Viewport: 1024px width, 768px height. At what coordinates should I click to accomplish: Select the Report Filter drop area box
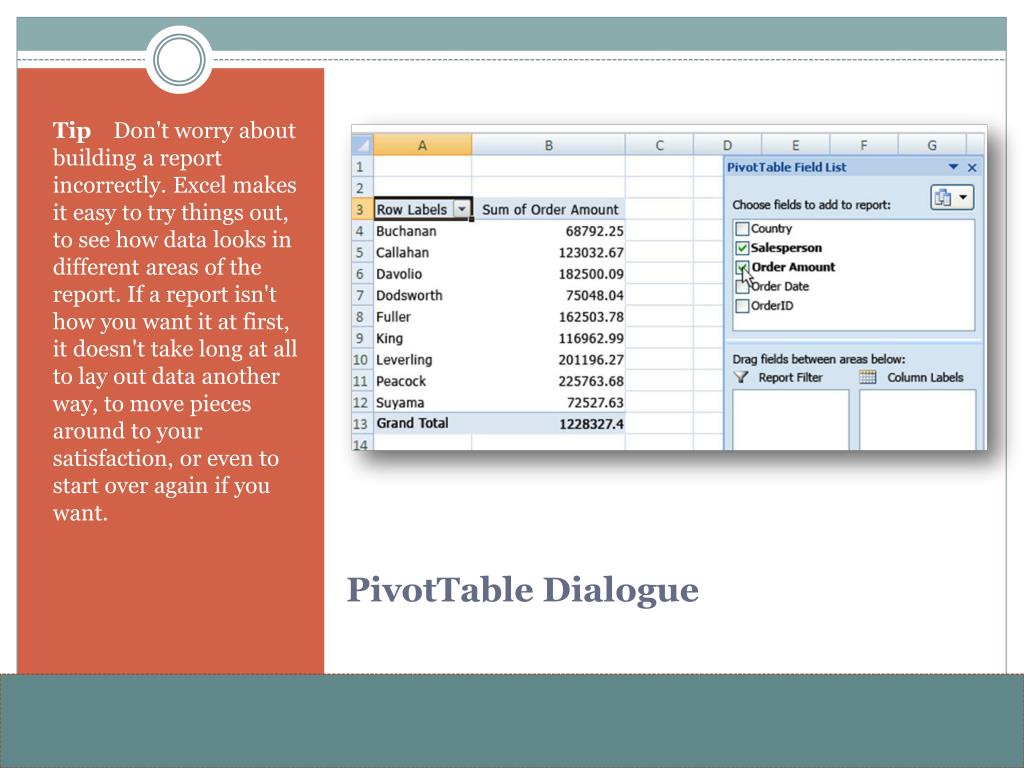coord(790,420)
